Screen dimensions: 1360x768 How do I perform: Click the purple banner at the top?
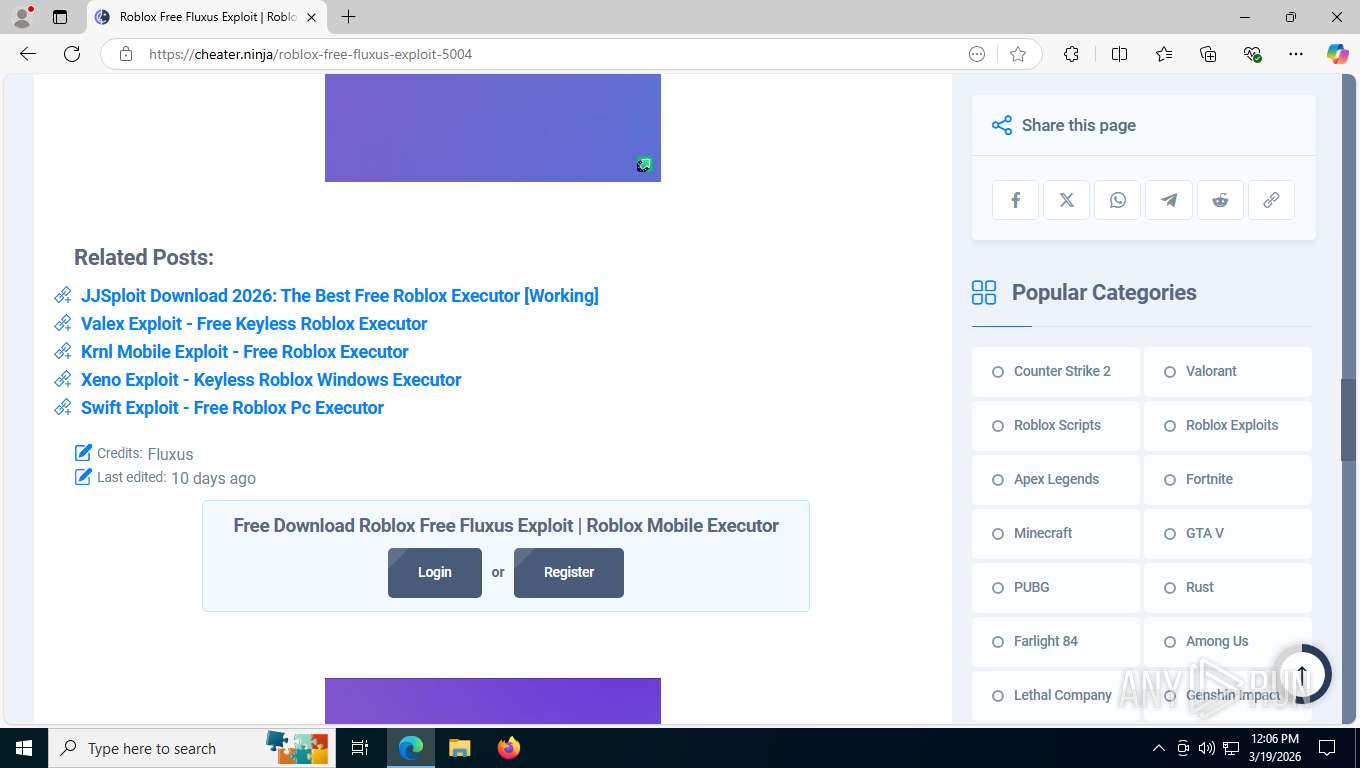pyautogui.click(x=493, y=128)
